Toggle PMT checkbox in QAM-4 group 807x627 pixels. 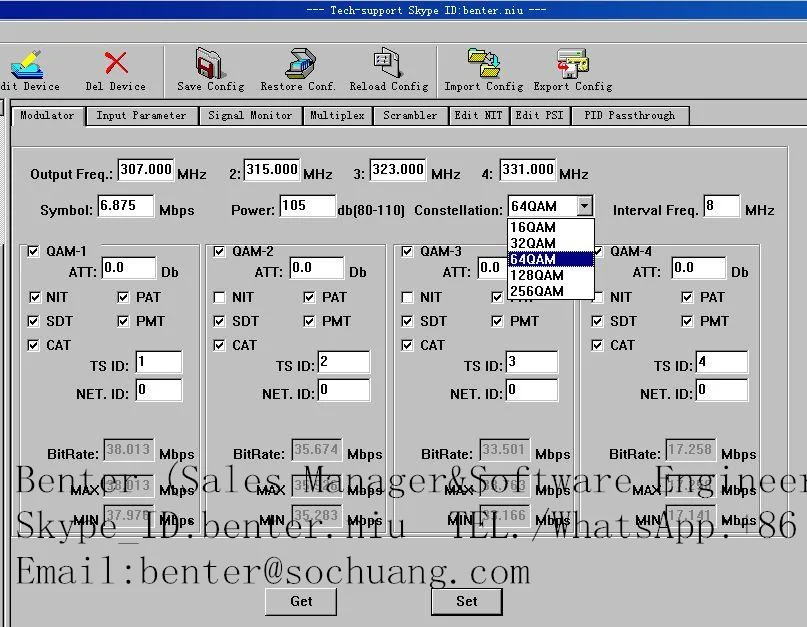[687, 321]
